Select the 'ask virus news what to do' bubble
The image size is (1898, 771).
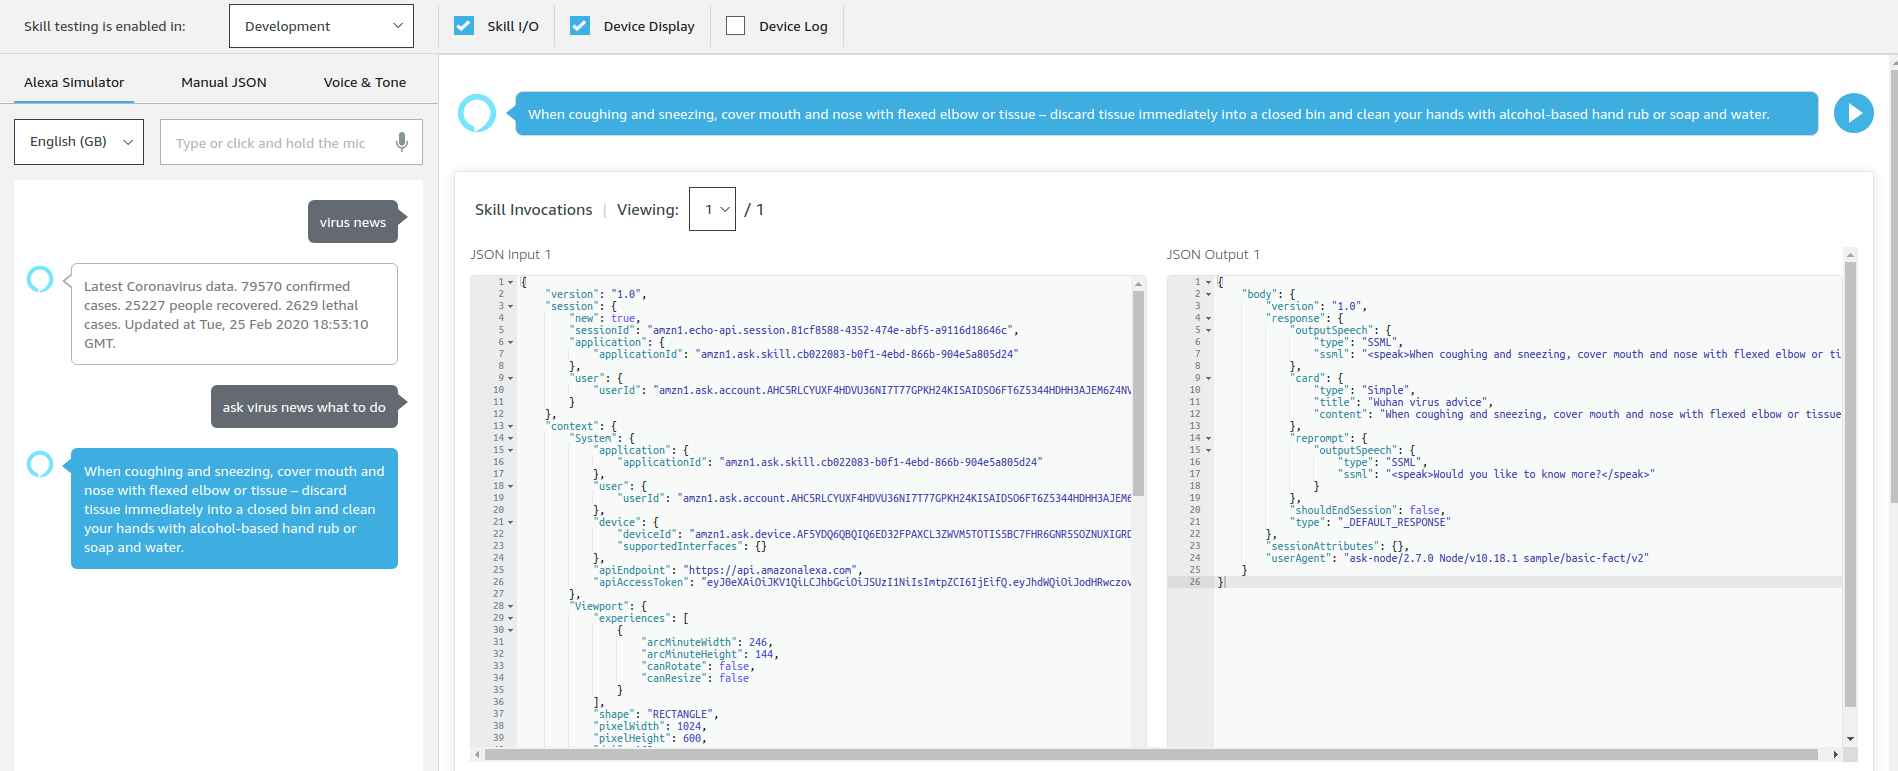304,407
